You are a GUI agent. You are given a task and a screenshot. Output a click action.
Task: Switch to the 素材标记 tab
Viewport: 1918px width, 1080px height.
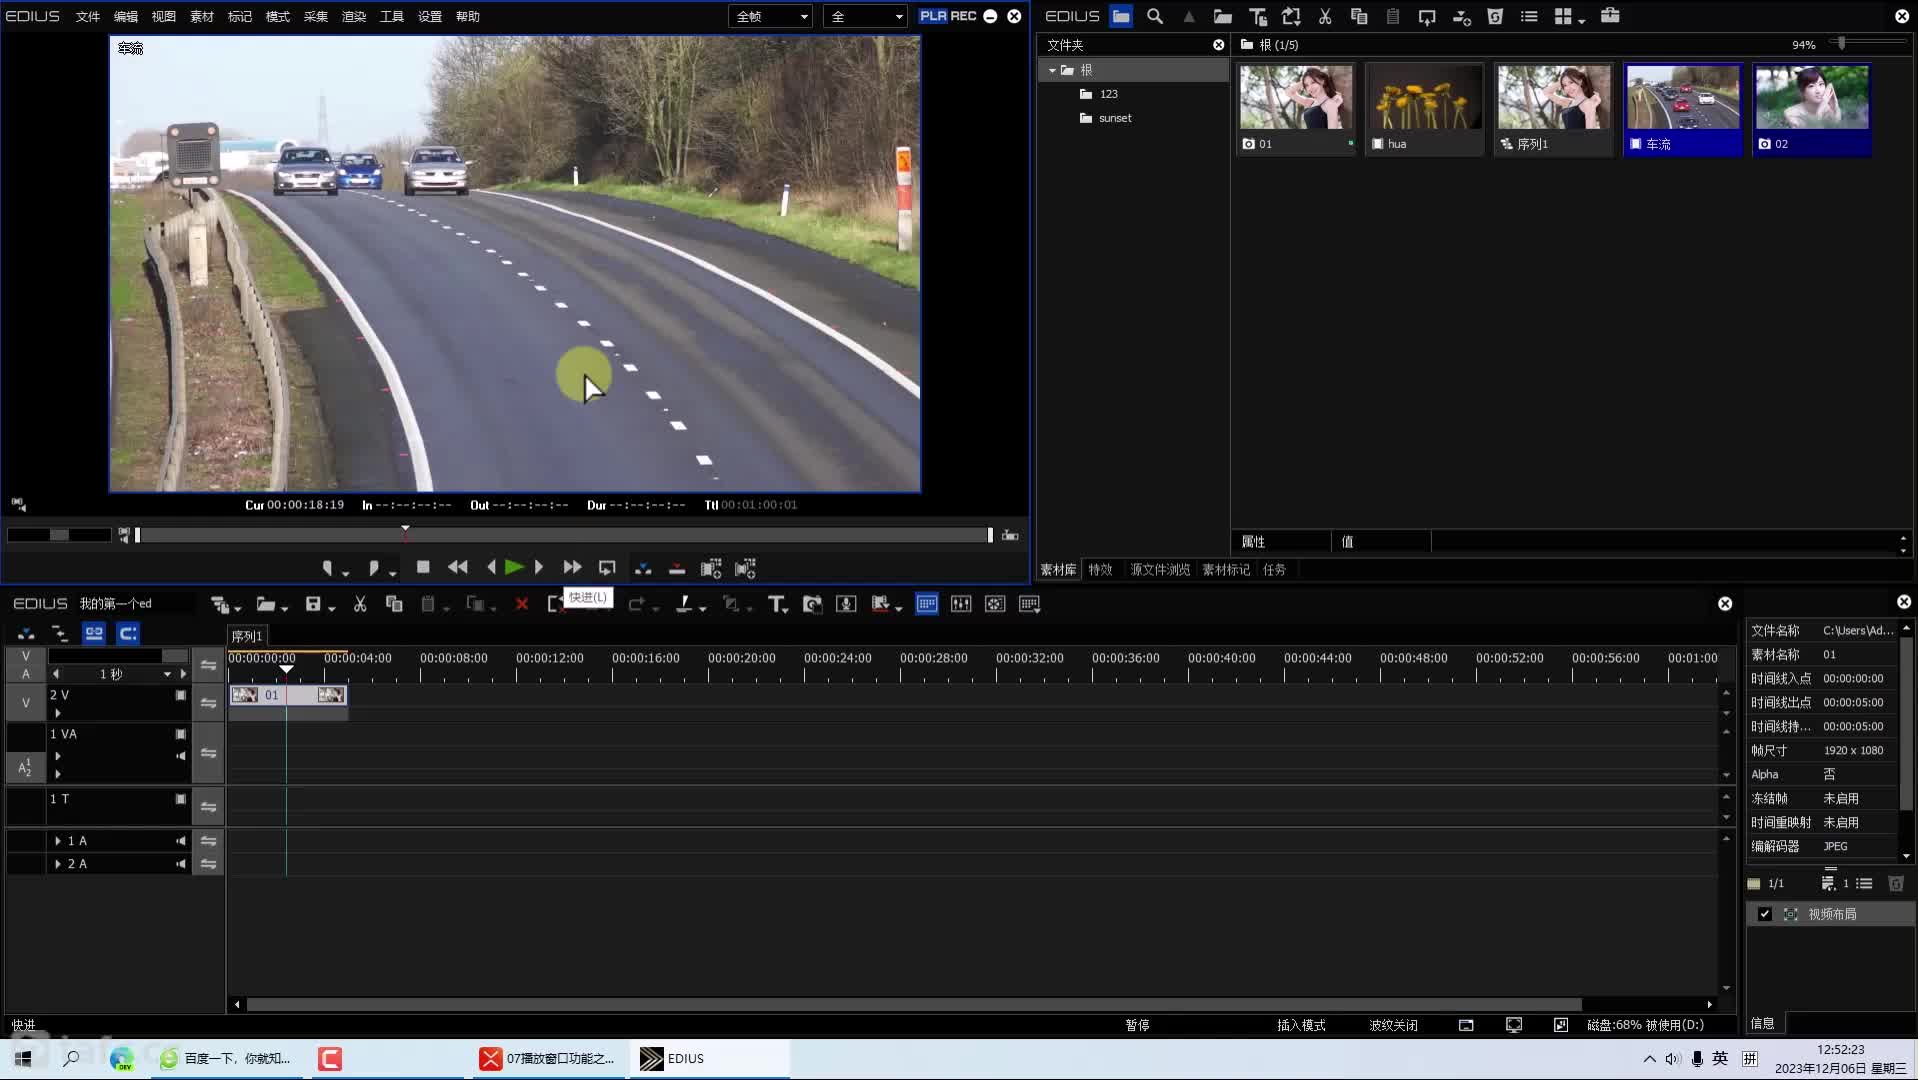[1226, 570]
